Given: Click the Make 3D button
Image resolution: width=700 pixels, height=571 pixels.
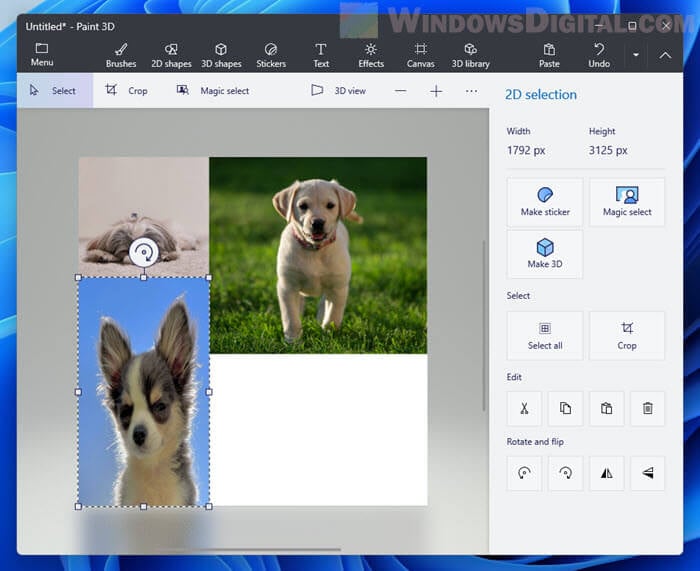Looking at the screenshot, I should click(545, 254).
